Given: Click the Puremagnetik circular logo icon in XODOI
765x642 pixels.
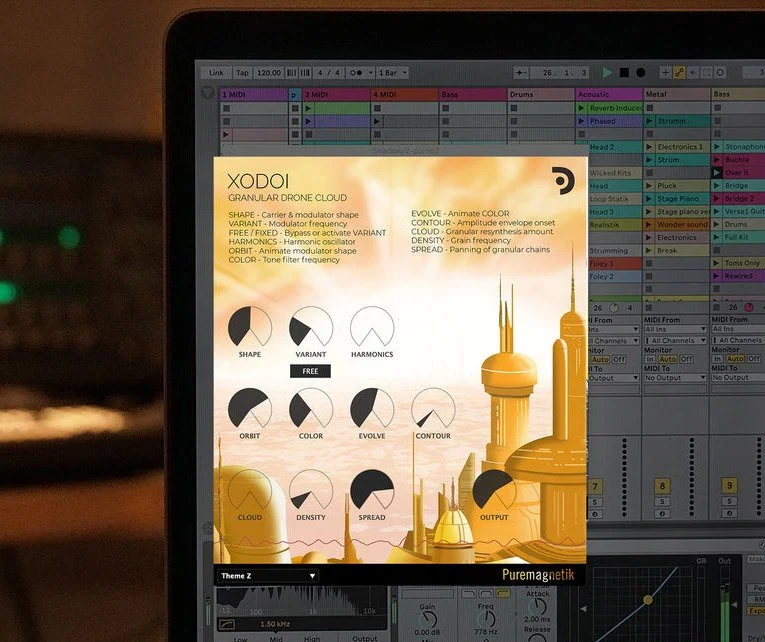Looking at the screenshot, I should (x=563, y=181).
